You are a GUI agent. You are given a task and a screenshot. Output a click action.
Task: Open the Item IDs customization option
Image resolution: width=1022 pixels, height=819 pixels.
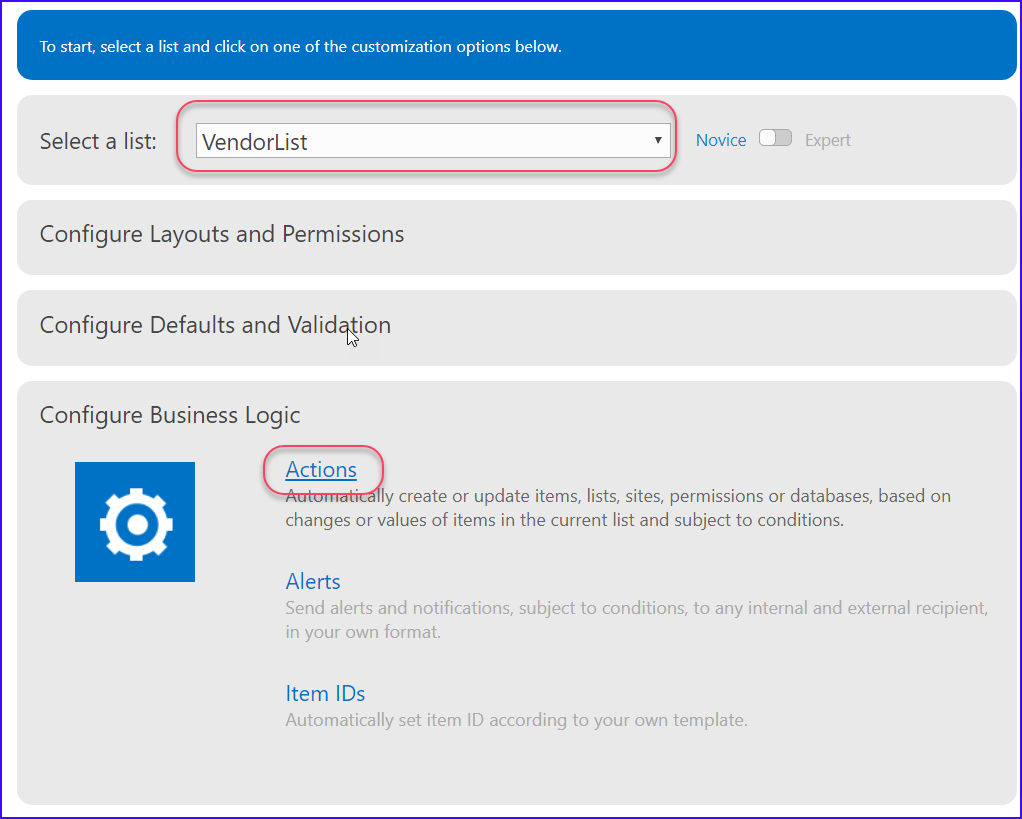(x=325, y=692)
